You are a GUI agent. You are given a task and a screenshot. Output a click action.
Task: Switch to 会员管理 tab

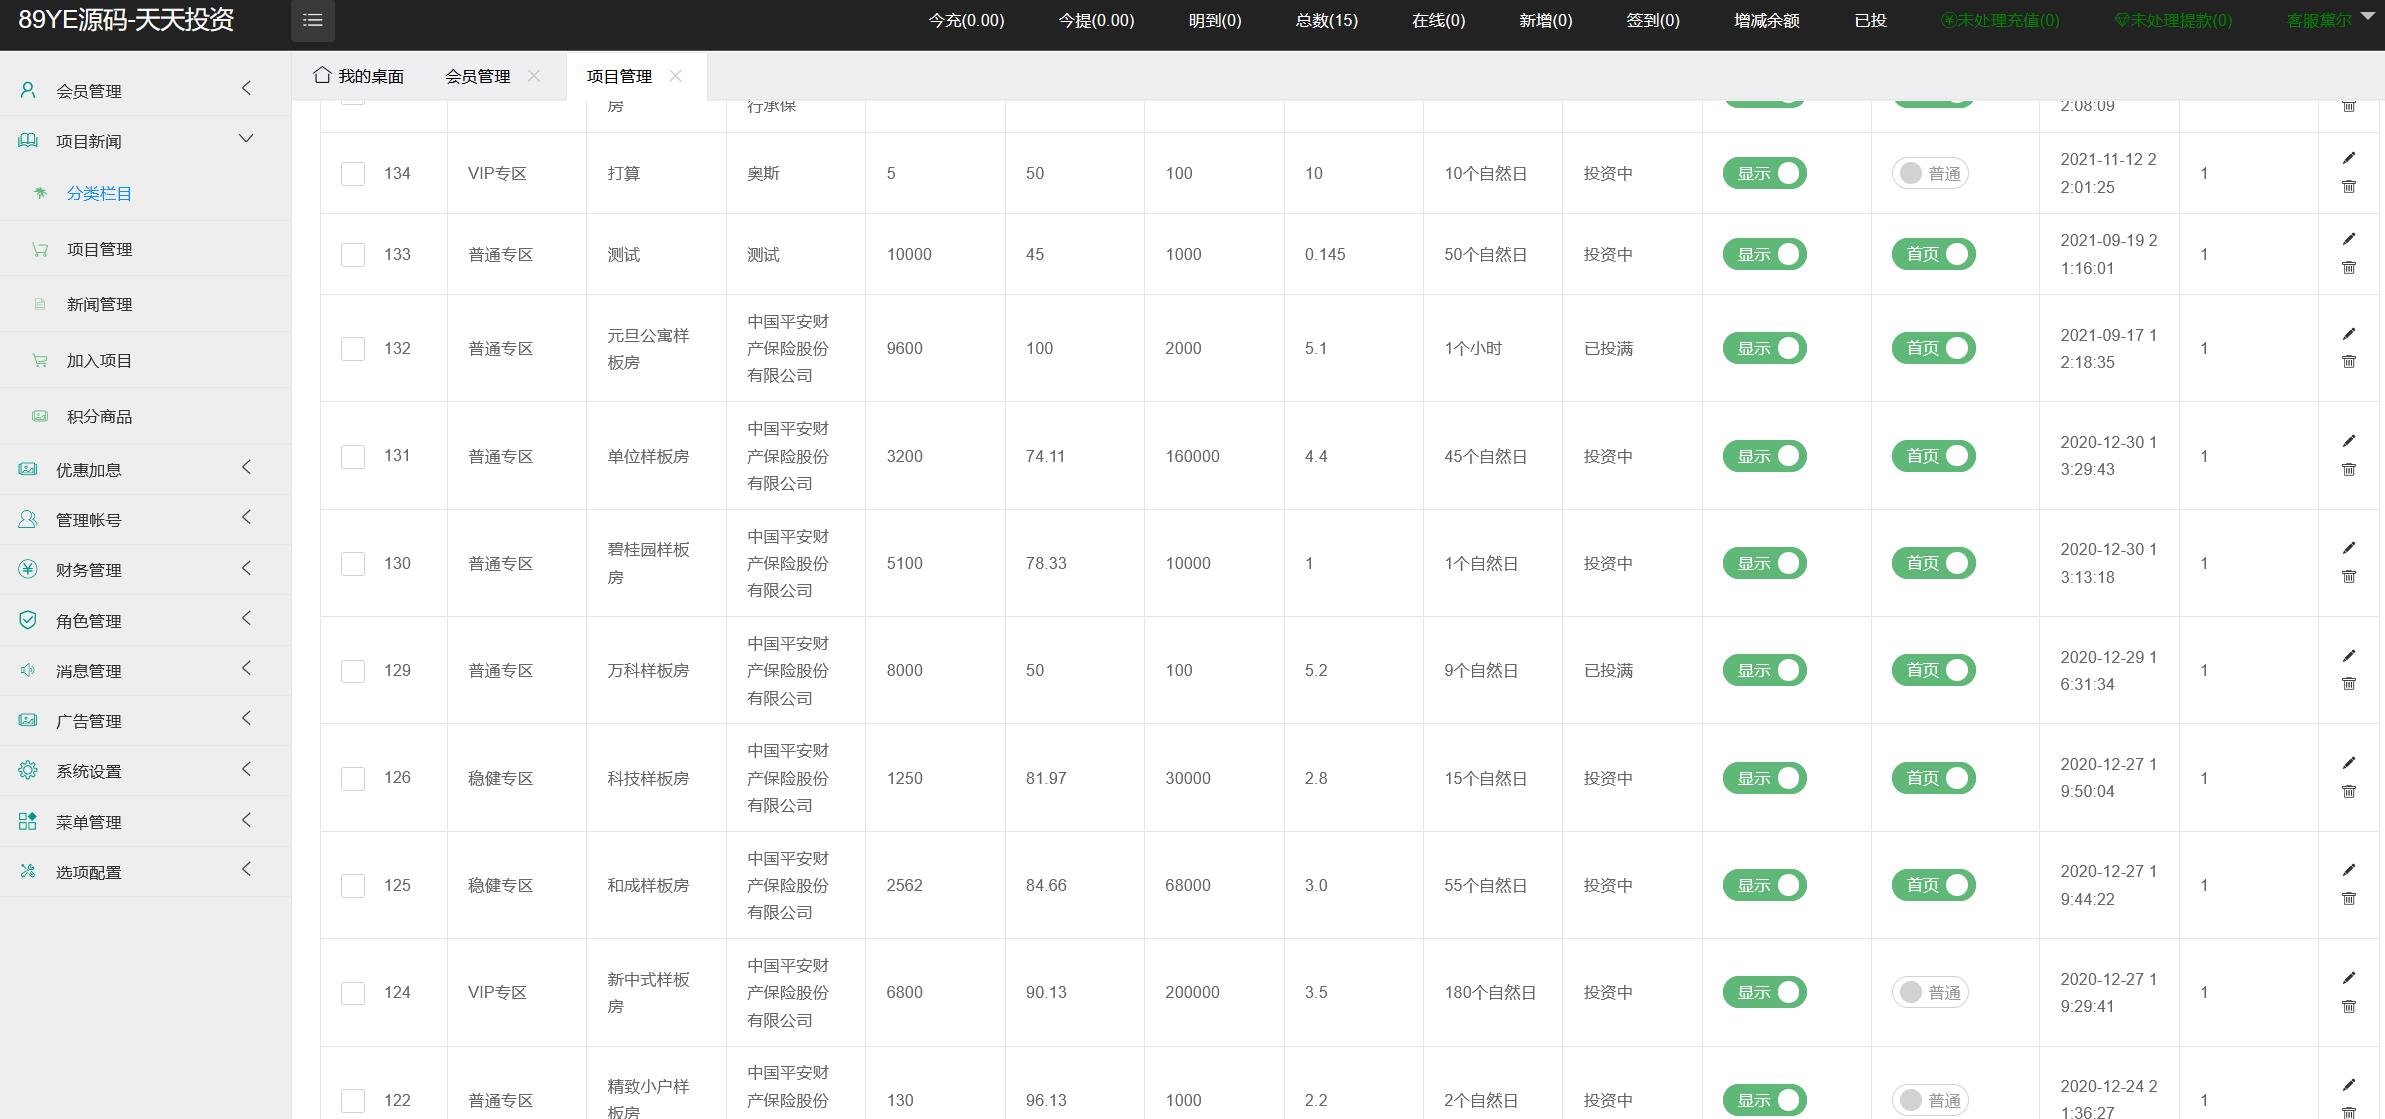pyautogui.click(x=477, y=76)
